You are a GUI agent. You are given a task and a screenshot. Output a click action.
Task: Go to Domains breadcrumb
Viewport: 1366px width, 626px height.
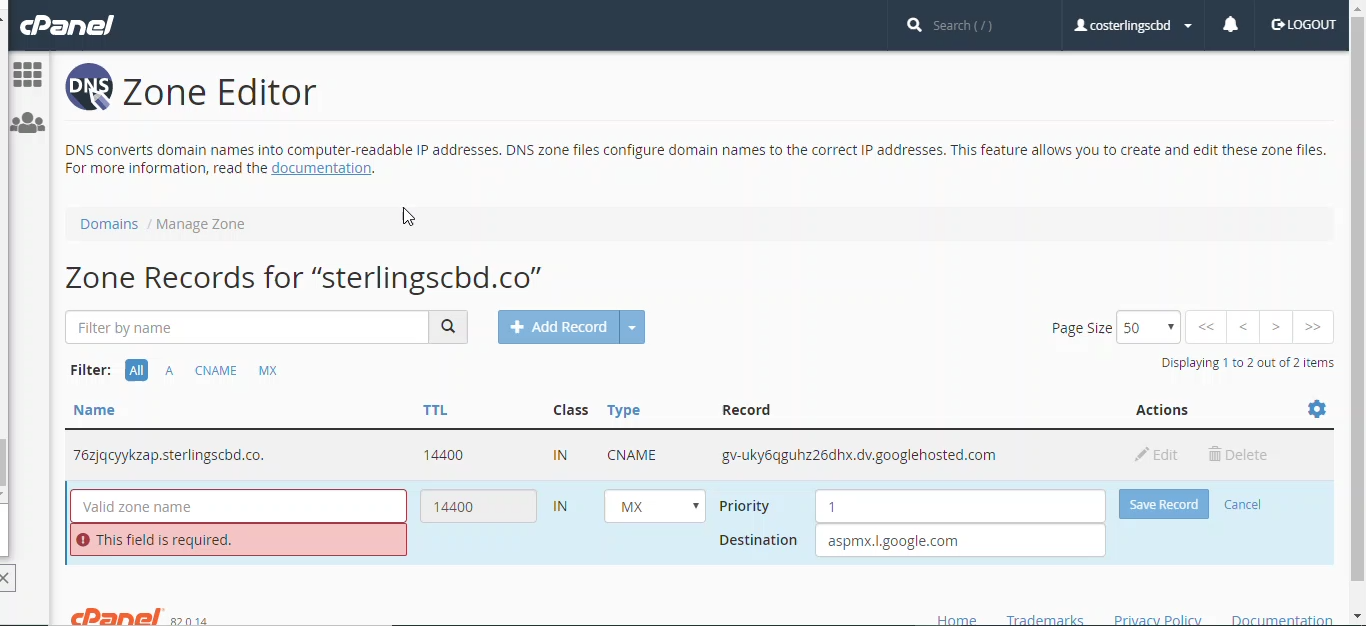[109, 224]
